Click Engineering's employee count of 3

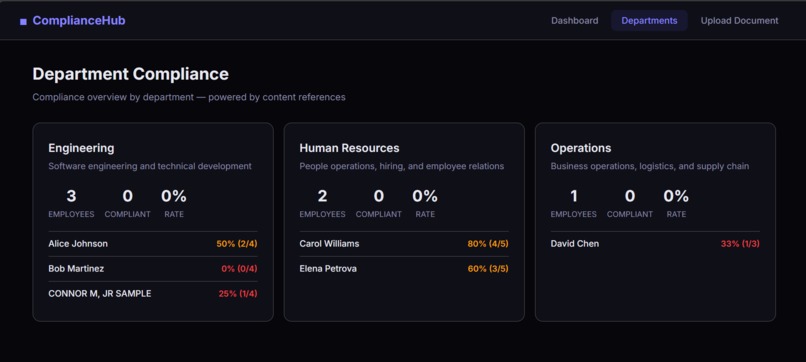pos(71,196)
